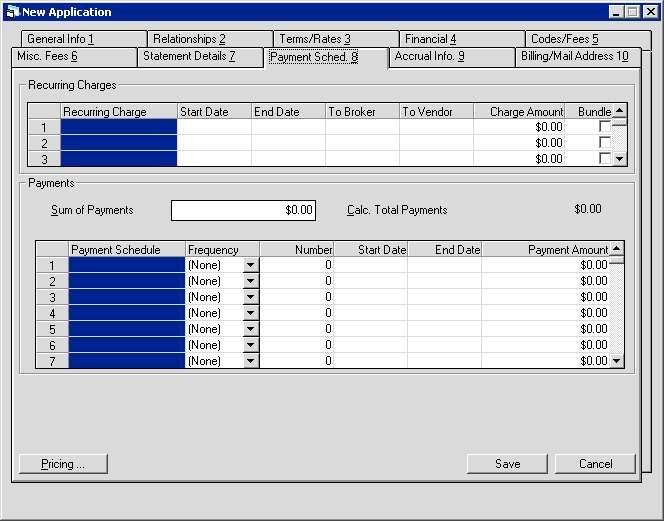The height and width of the screenshot is (521, 664).
Task: Click the Recurring Charges scroll down arrow
Action: (x=620, y=159)
